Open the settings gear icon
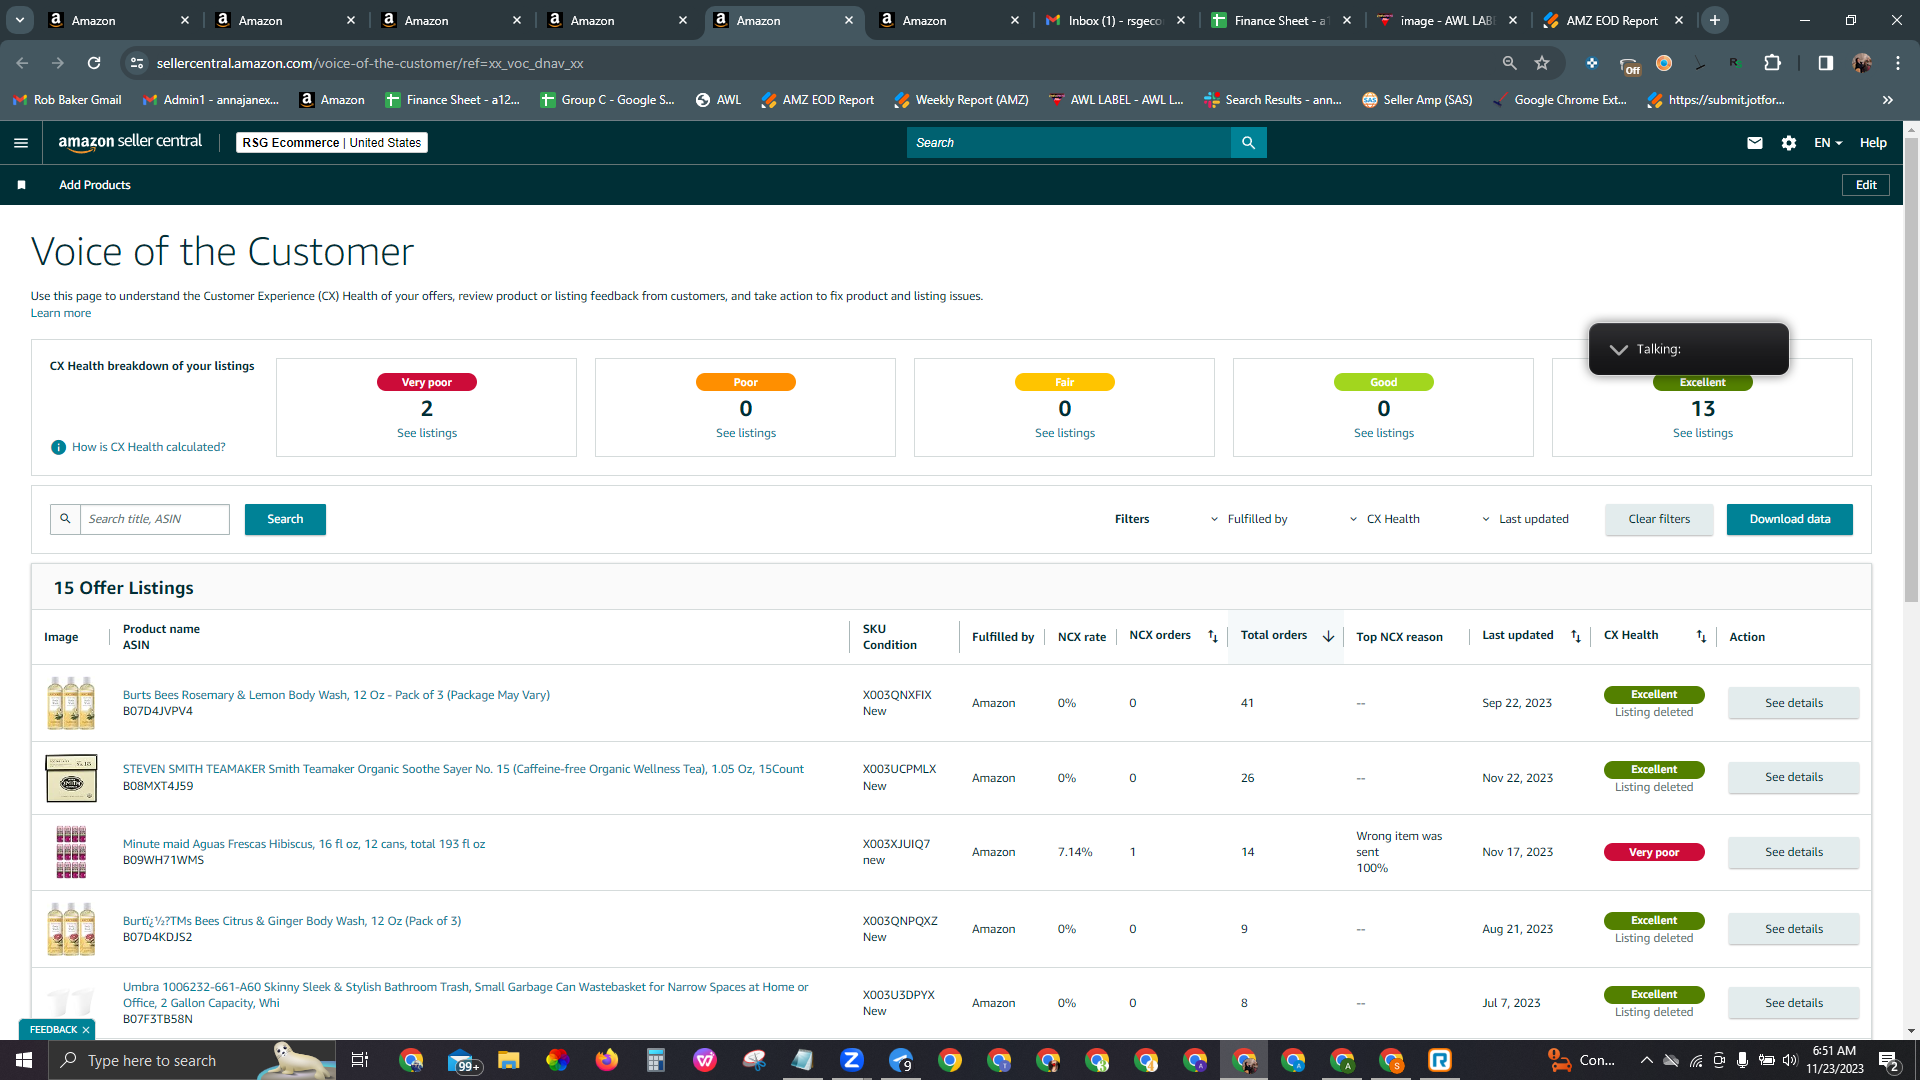 point(1789,143)
